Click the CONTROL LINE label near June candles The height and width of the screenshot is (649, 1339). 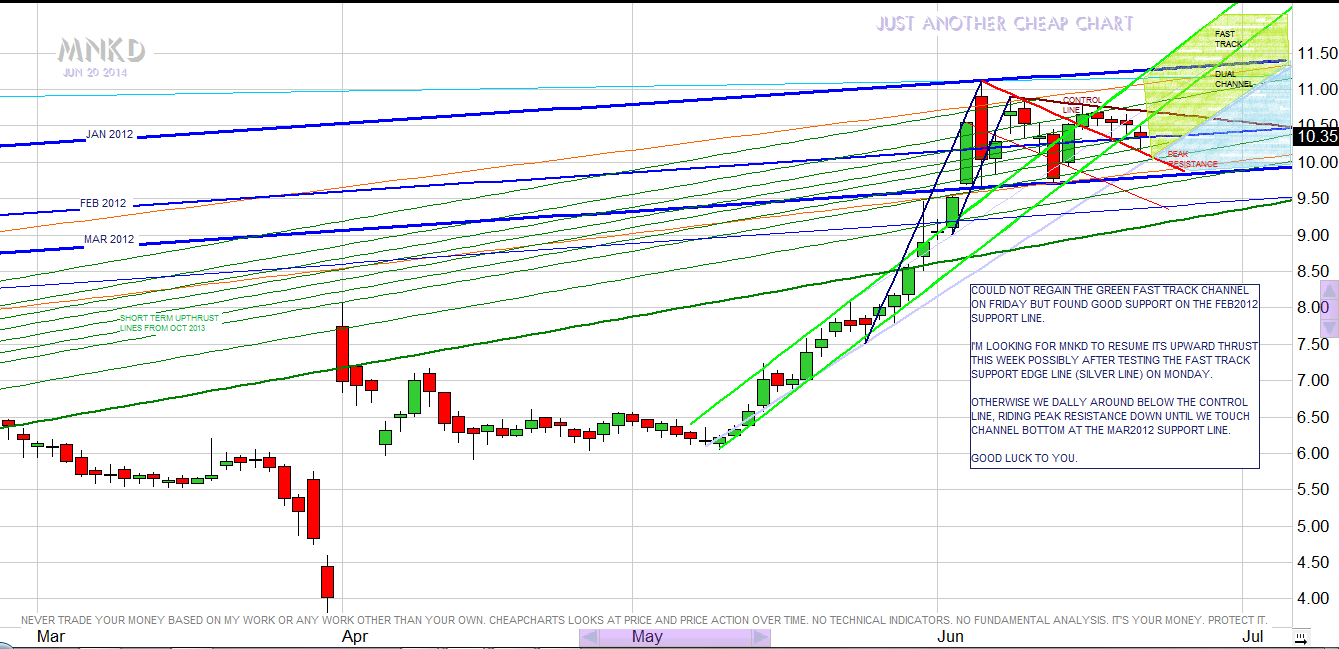pos(1081,104)
